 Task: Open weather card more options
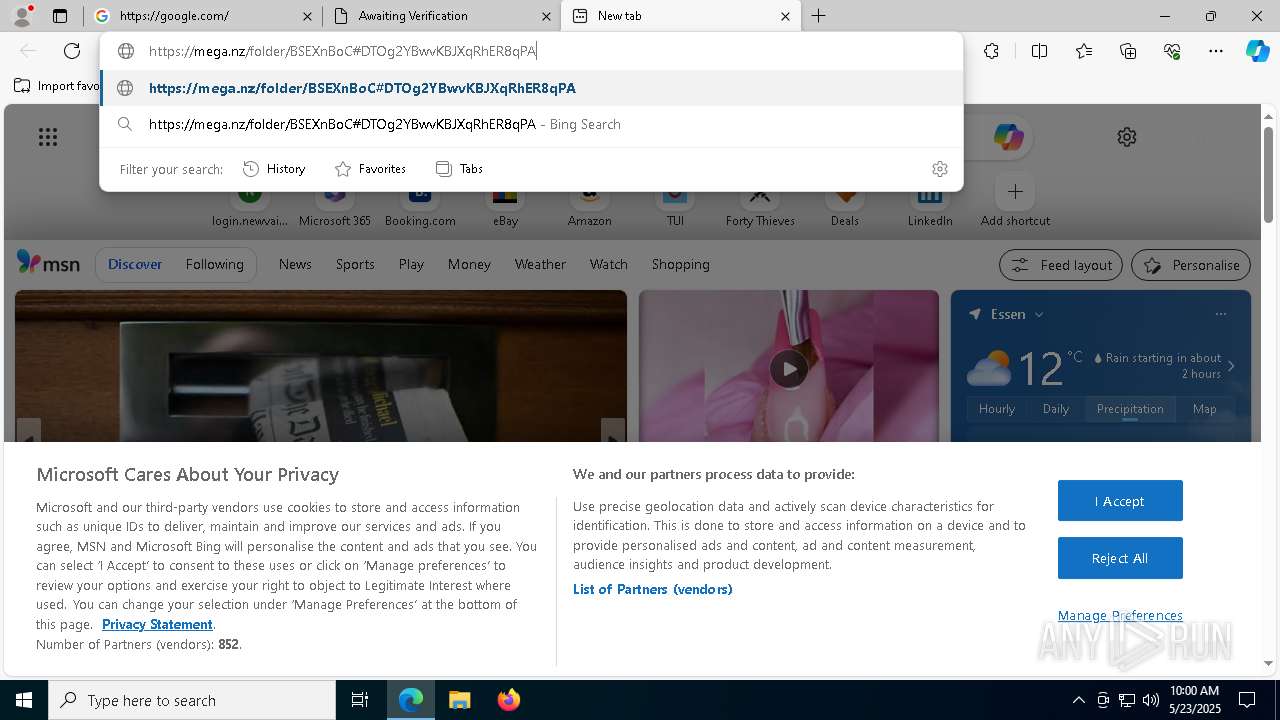pyautogui.click(x=1221, y=314)
